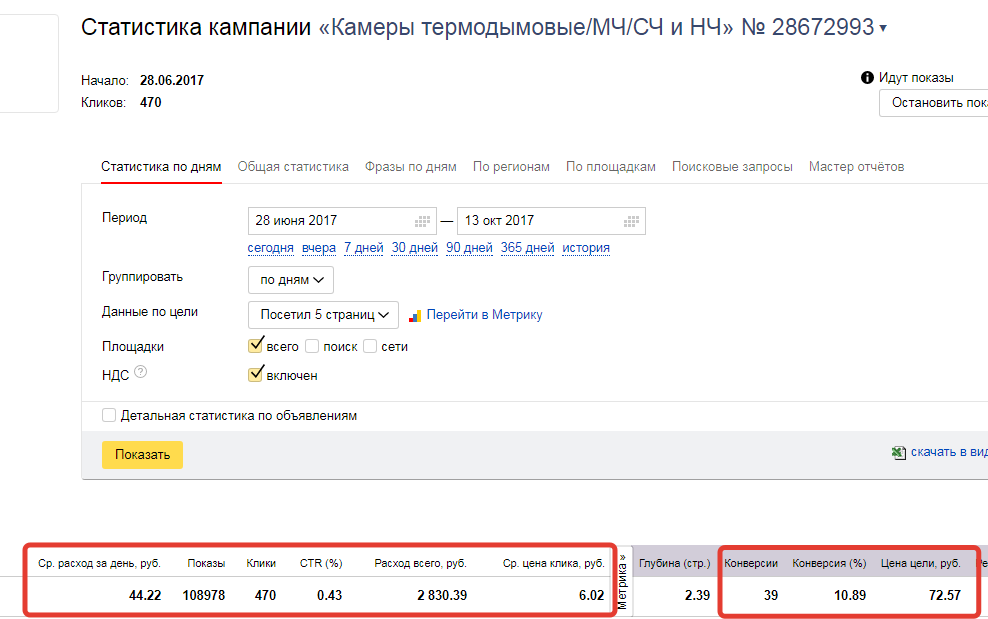Click the Excel download icon

click(x=899, y=453)
